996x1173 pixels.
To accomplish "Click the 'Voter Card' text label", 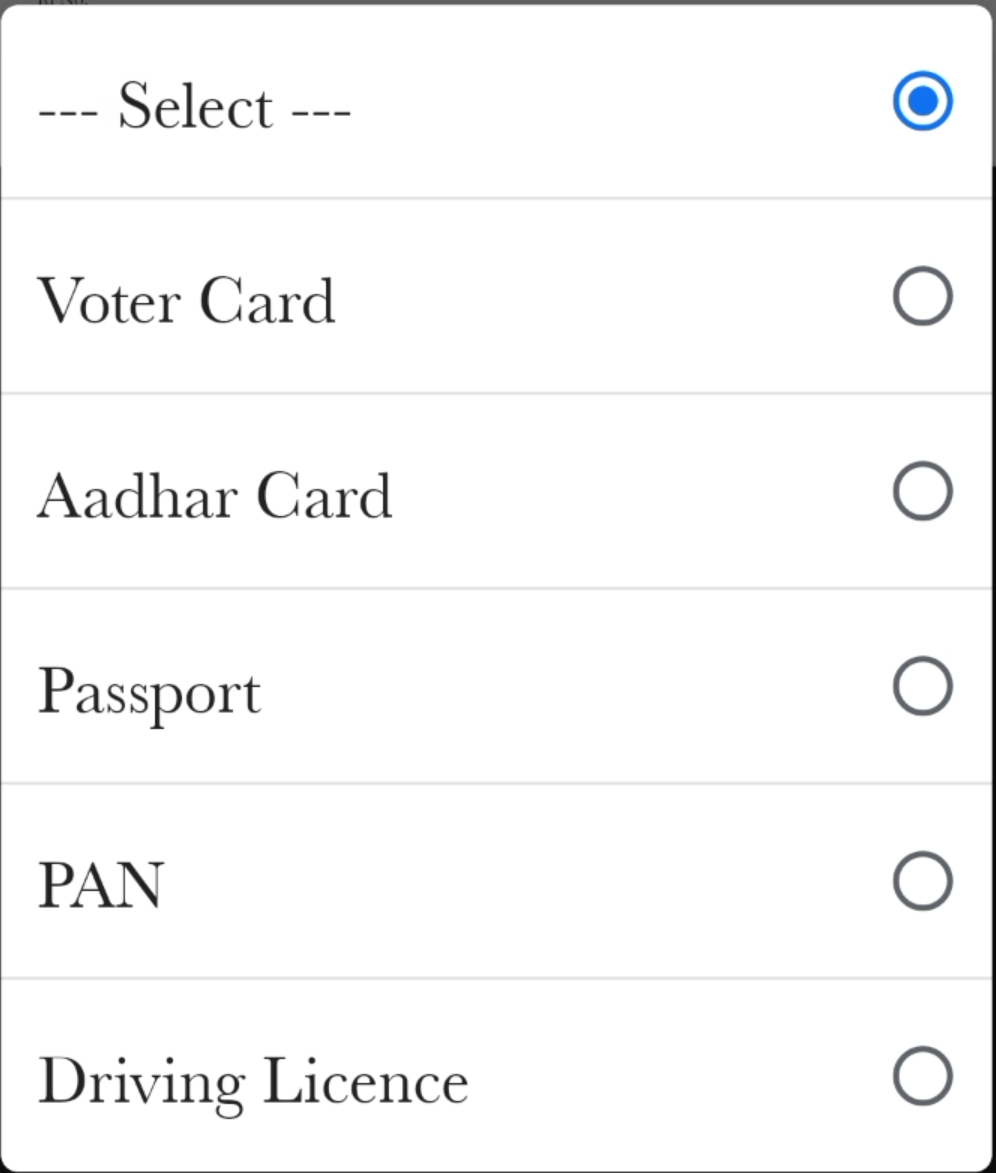I will (x=186, y=300).
